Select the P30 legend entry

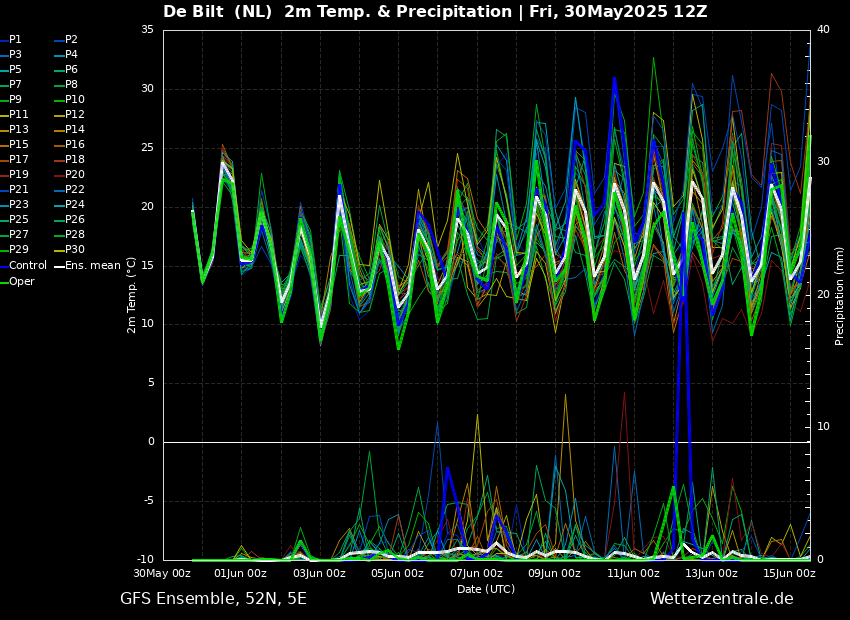pyautogui.click(x=74, y=250)
